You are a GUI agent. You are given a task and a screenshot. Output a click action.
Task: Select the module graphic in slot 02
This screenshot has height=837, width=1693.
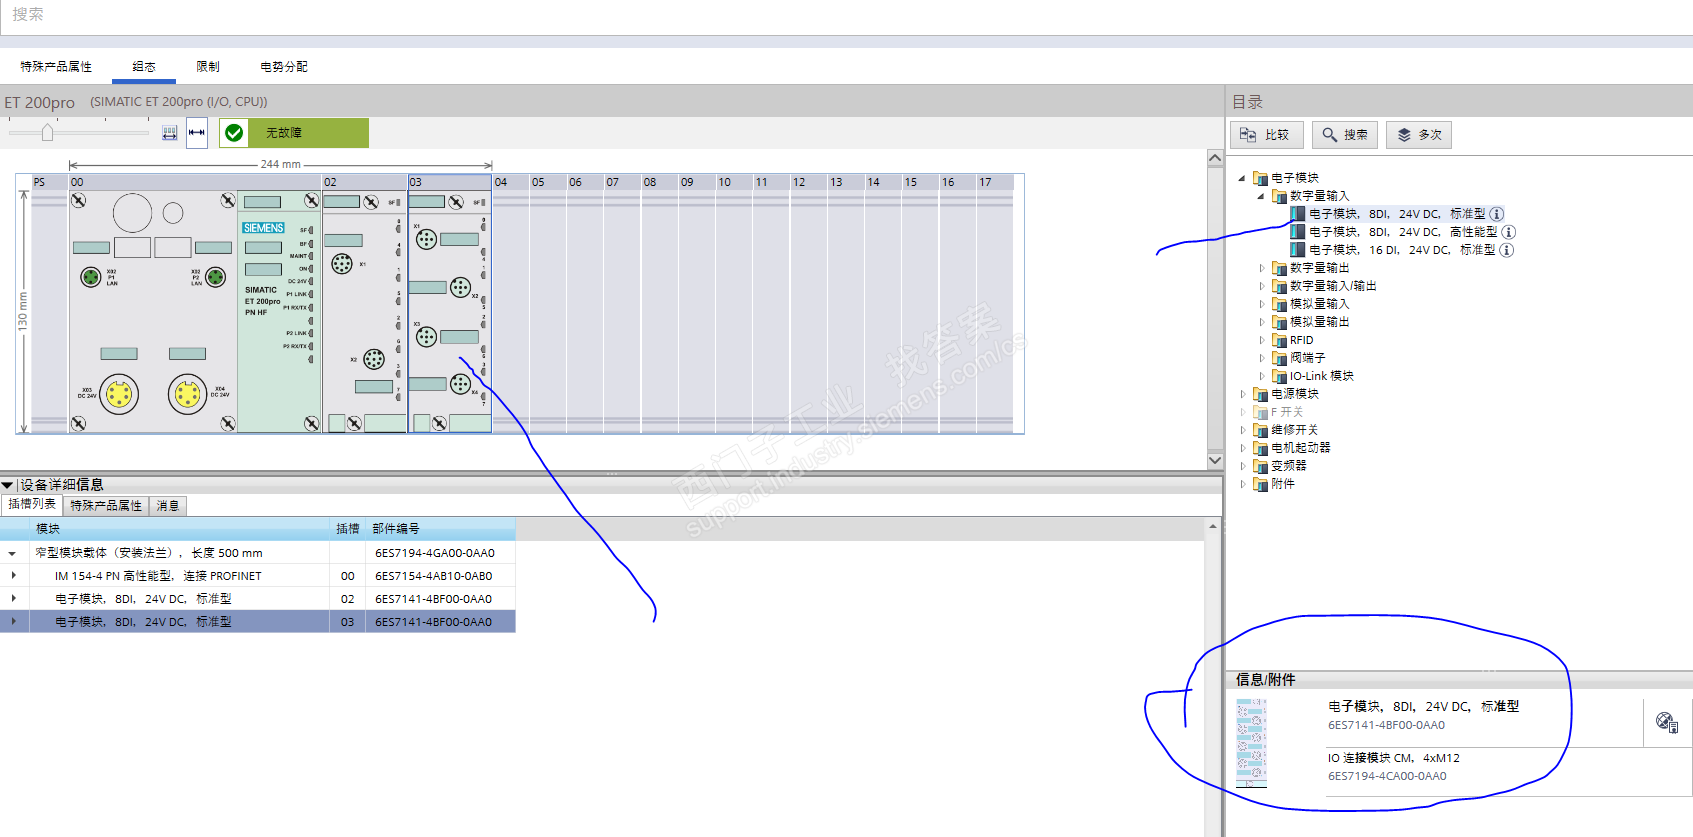[x=365, y=310]
